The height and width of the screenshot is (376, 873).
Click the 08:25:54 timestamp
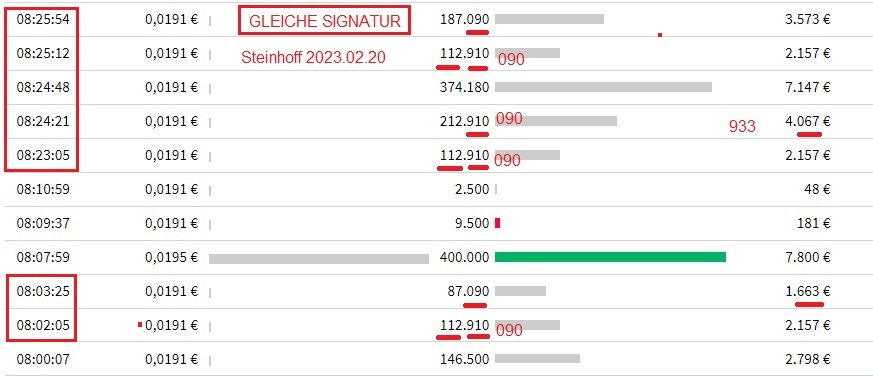43,20
